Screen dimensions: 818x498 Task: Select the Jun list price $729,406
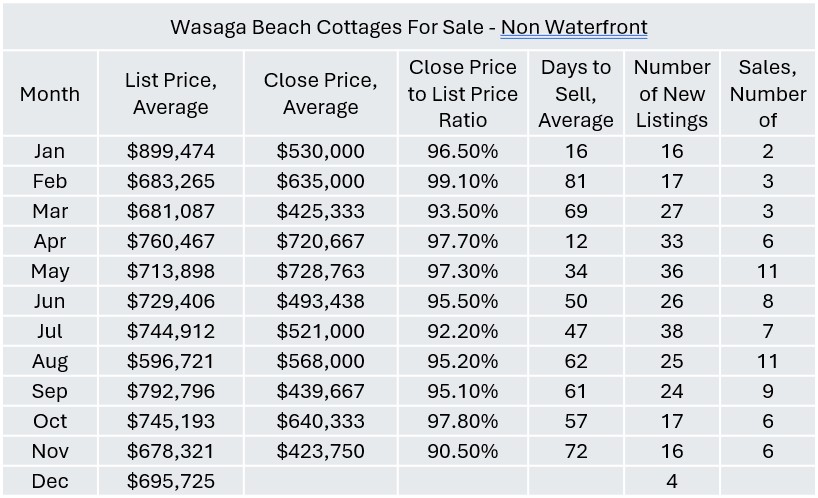[171, 302]
